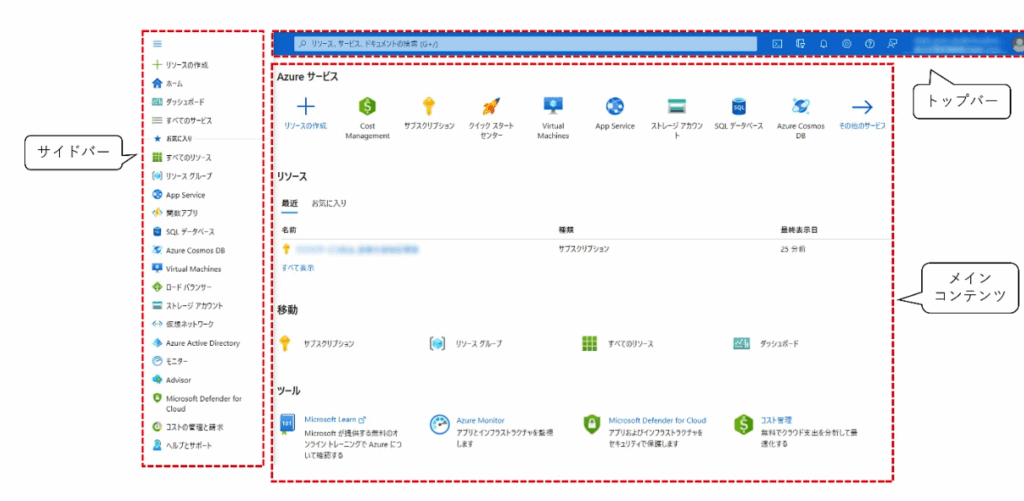This screenshot has width=1024, height=501.
Task: Launch クイック スタート センター rocket icon
Action: [x=490, y=107]
